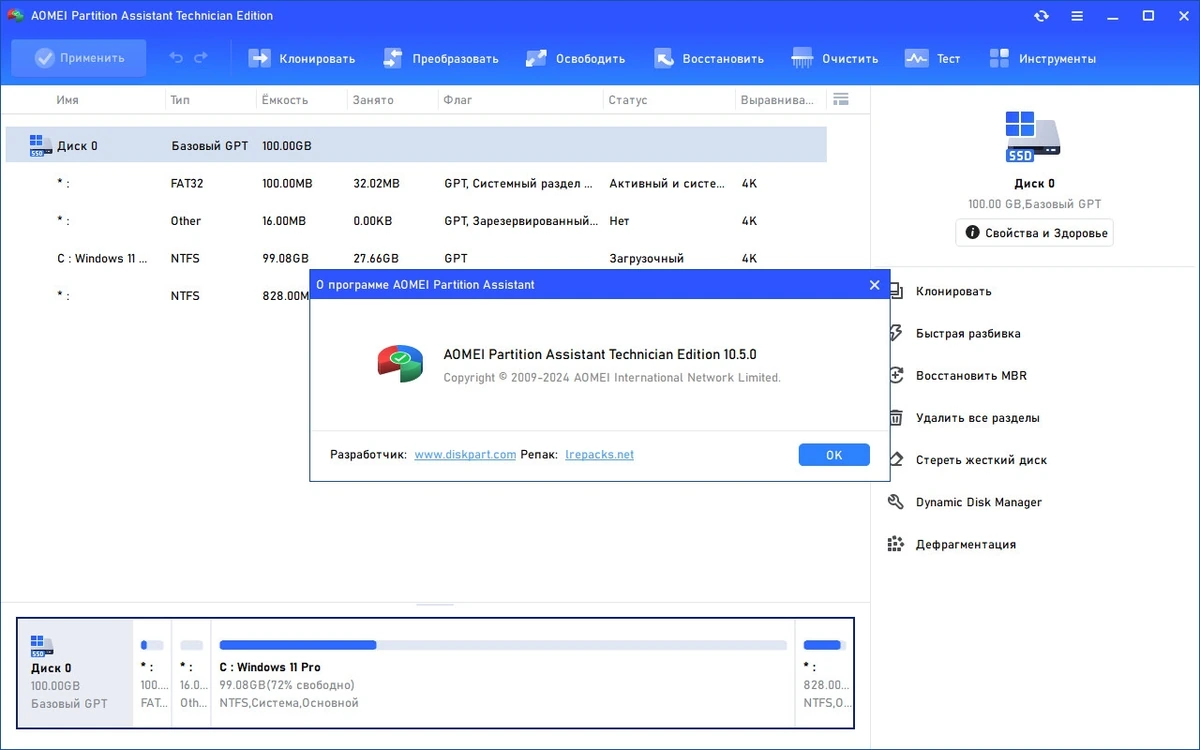The width and height of the screenshot is (1200, 750).
Task: Click the Преобразовать convert icon
Action: click(x=393, y=58)
